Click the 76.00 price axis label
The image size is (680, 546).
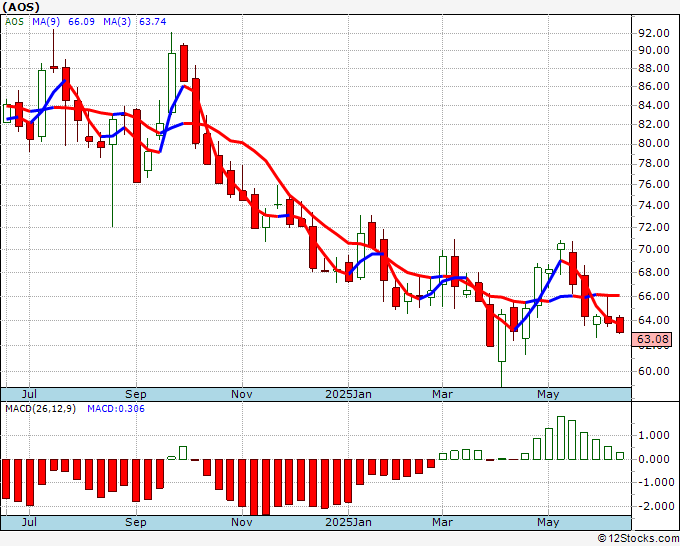(654, 184)
